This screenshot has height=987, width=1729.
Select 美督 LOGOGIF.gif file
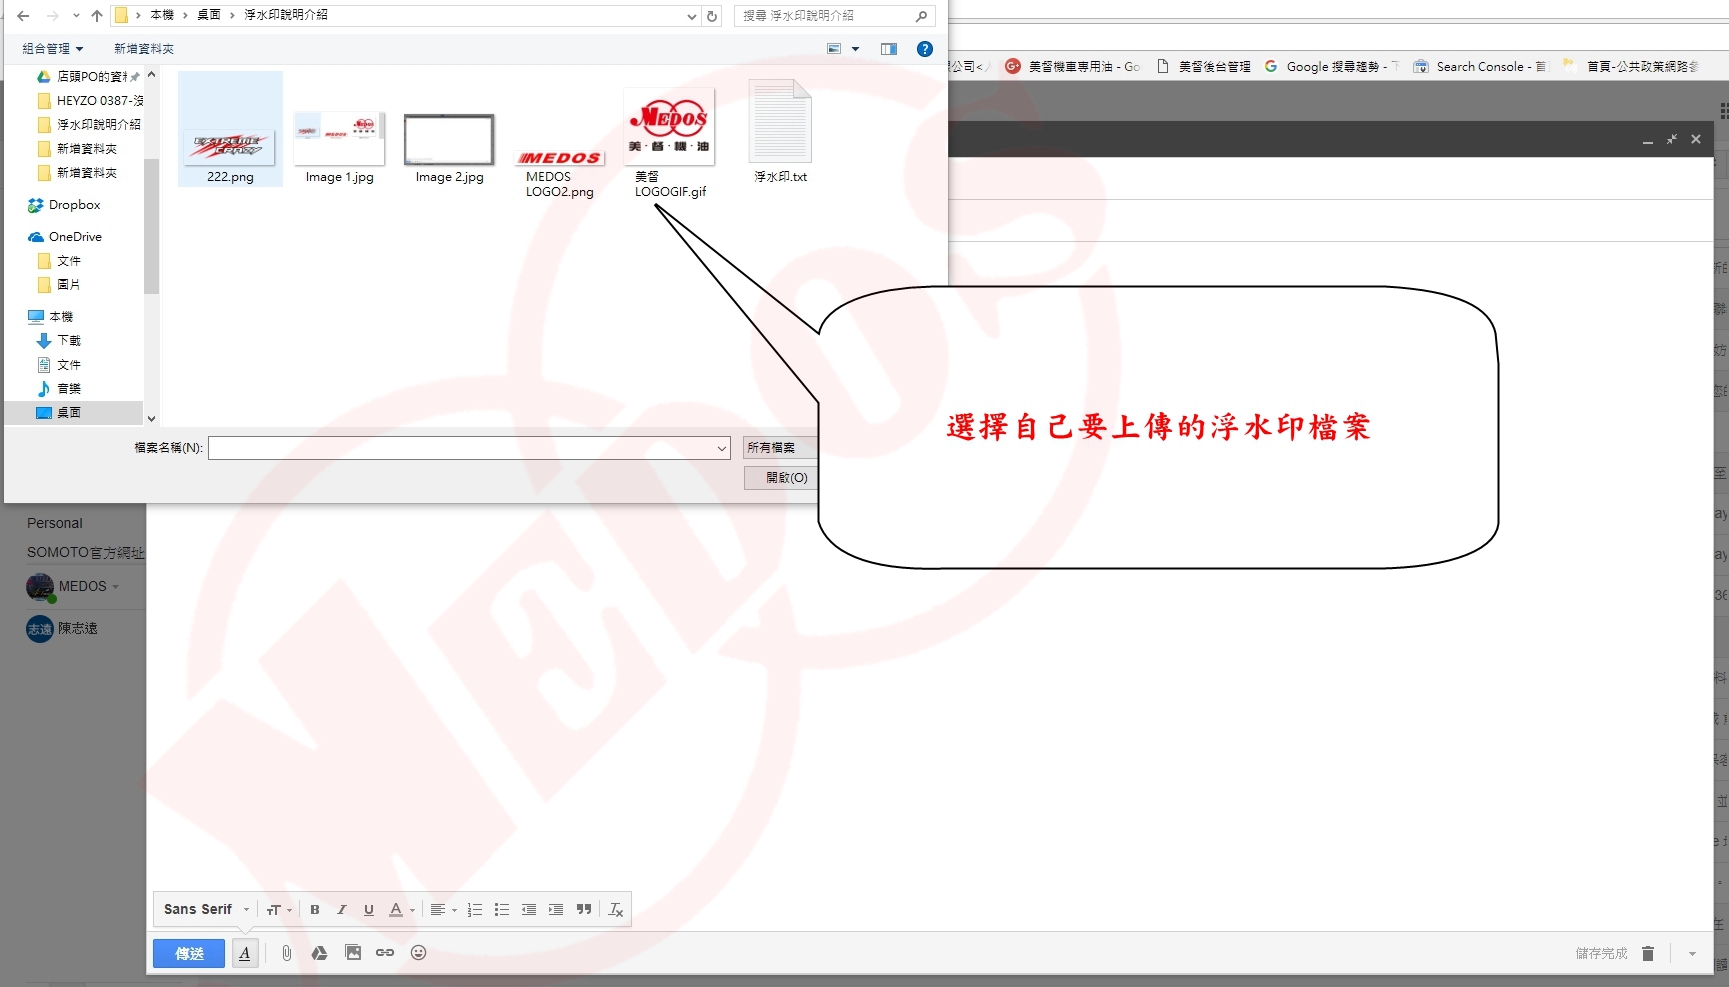[670, 142]
